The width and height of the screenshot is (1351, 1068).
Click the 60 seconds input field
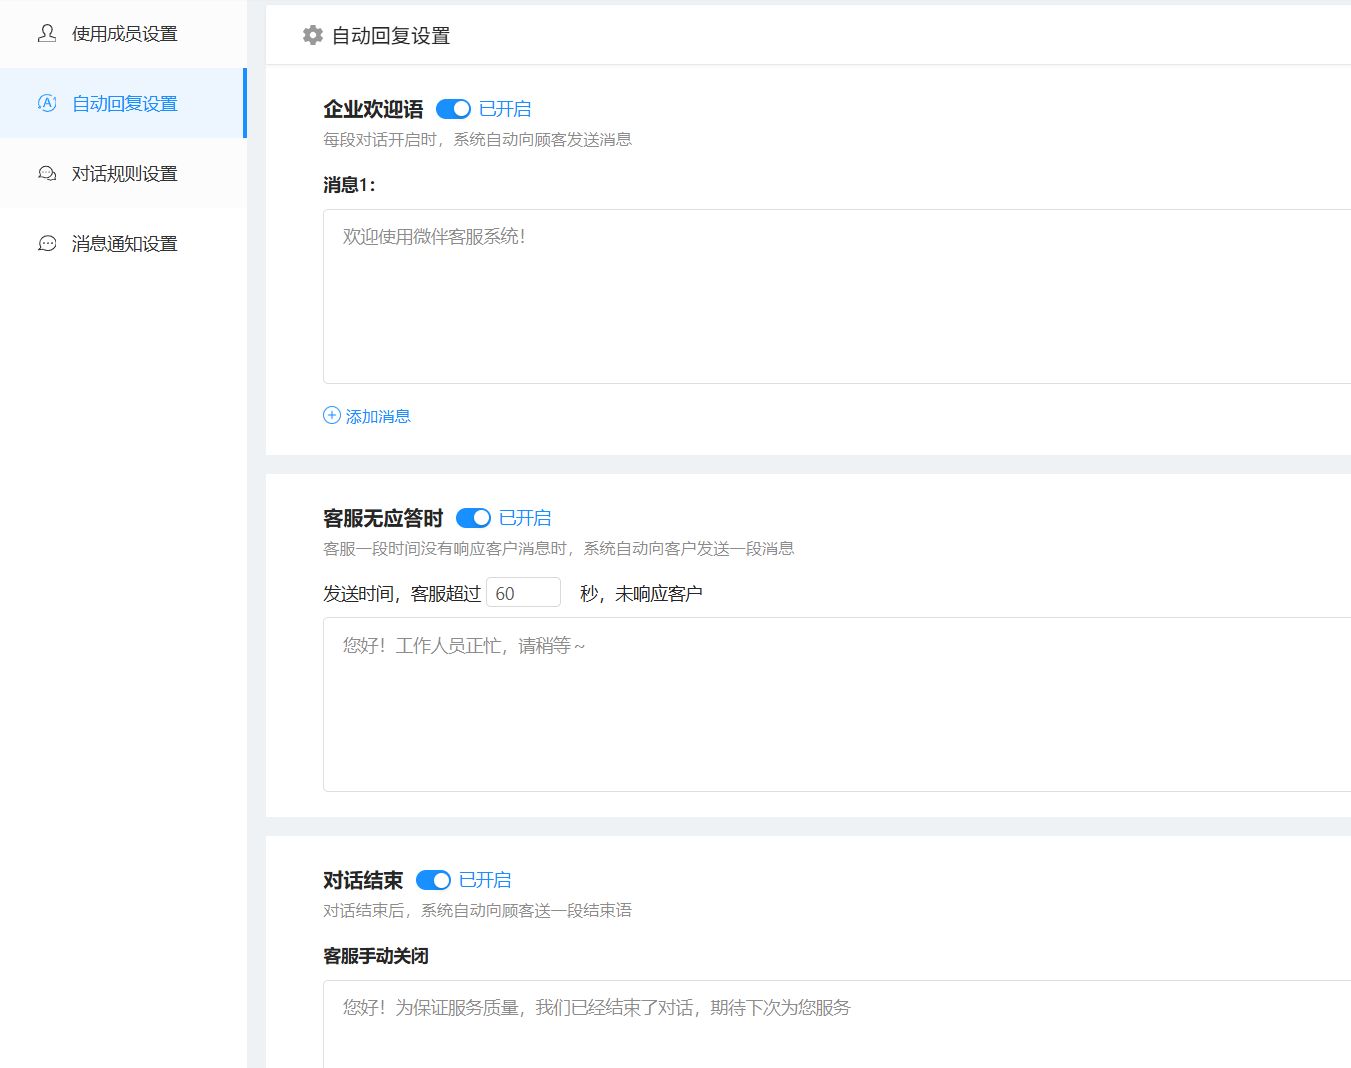523,593
